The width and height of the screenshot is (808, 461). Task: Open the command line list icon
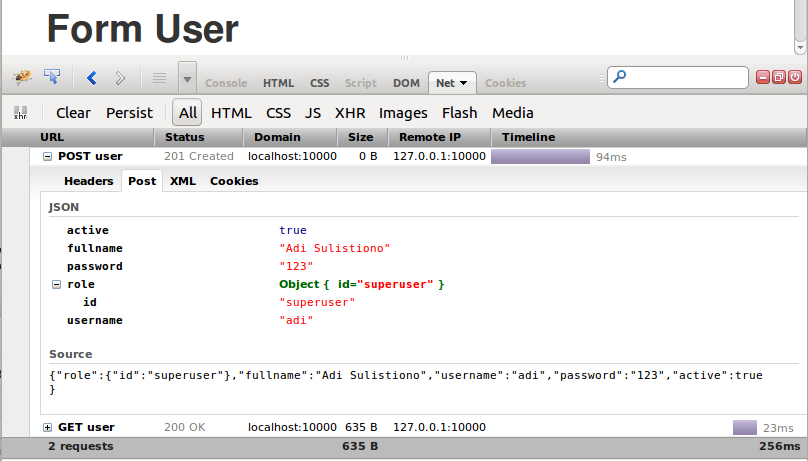pyautogui.click(x=158, y=77)
